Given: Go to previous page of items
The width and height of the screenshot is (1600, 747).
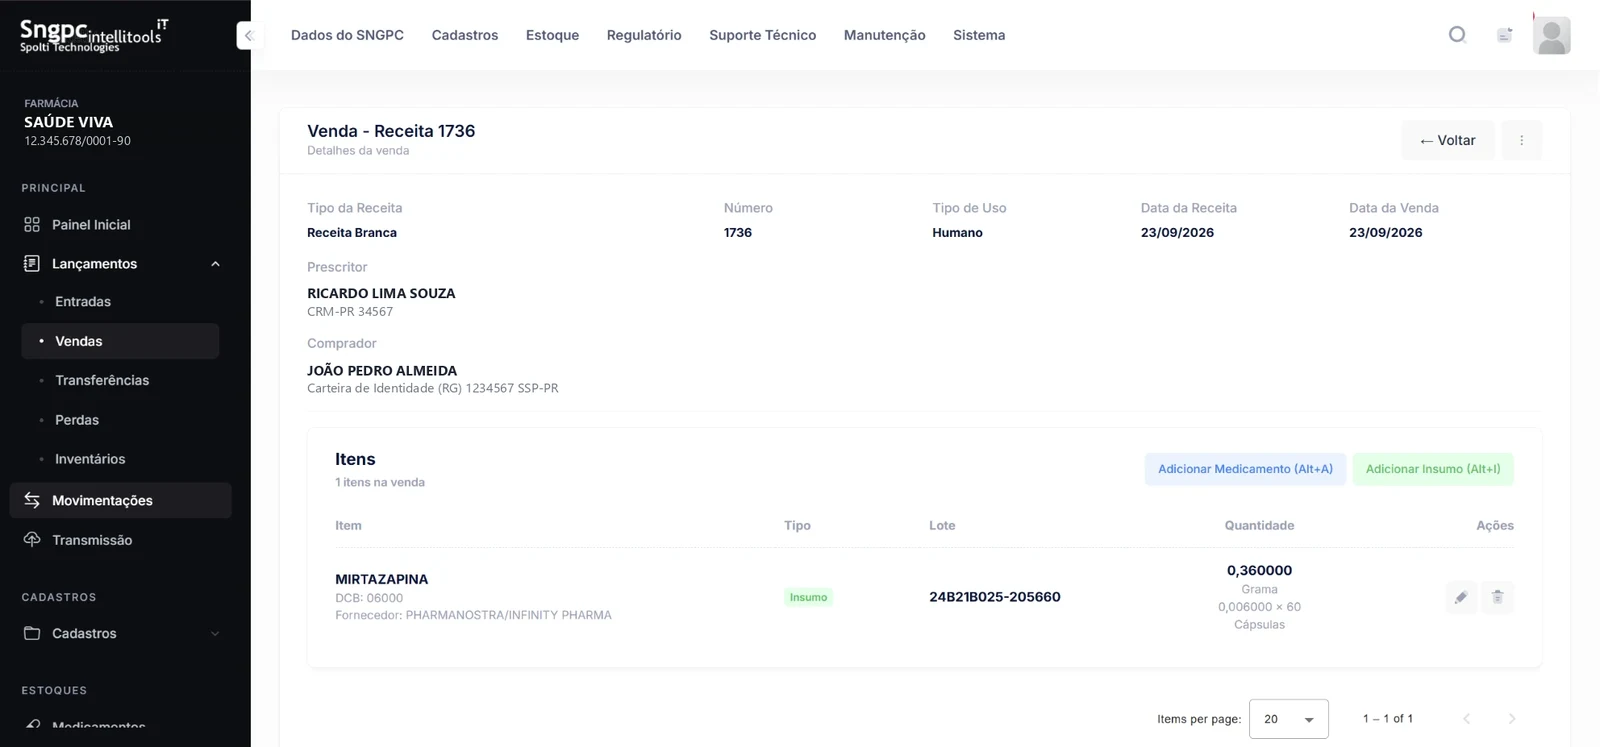Looking at the screenshot, I should pyautogui.click(x=1467, y=719).
